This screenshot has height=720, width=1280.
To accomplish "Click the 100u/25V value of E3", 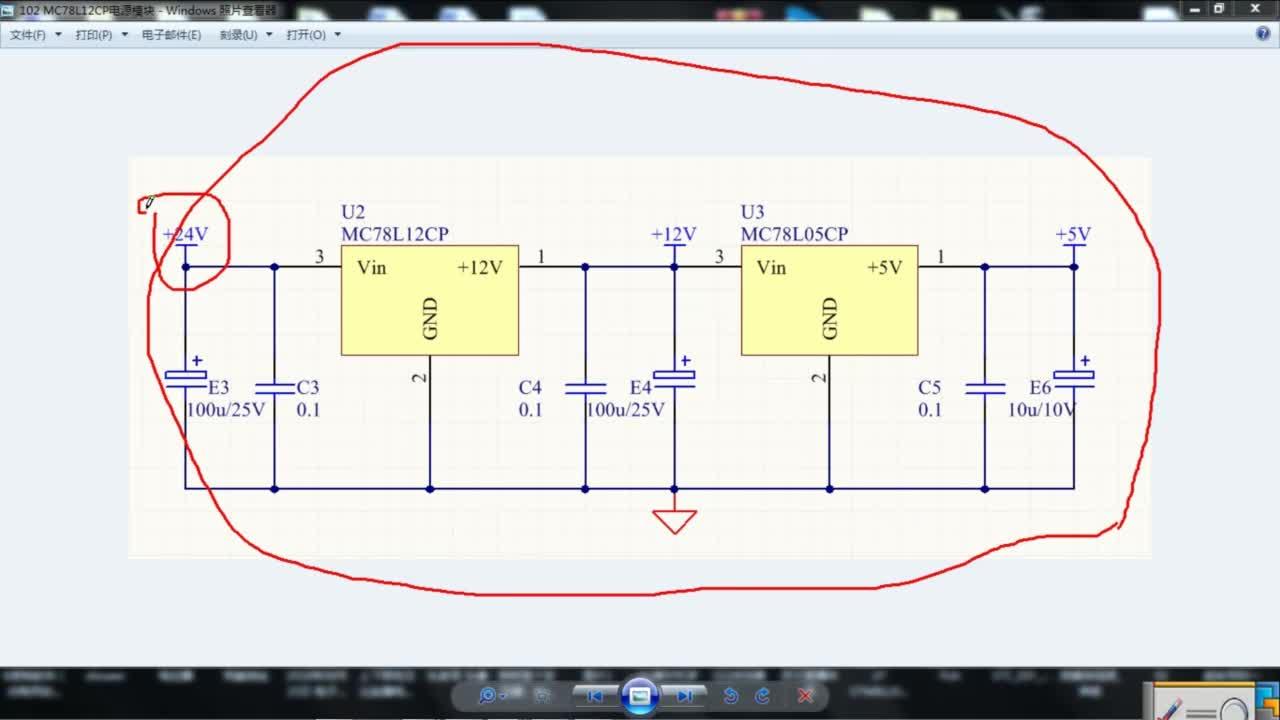I will tap(226, 410).
